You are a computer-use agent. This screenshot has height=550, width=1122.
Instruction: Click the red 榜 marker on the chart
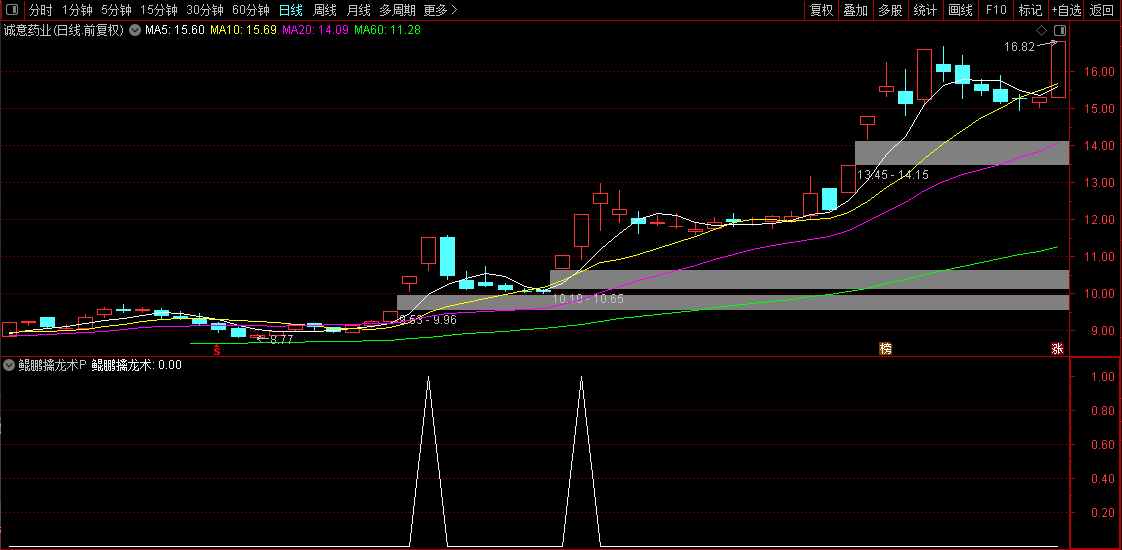[885, 348]
